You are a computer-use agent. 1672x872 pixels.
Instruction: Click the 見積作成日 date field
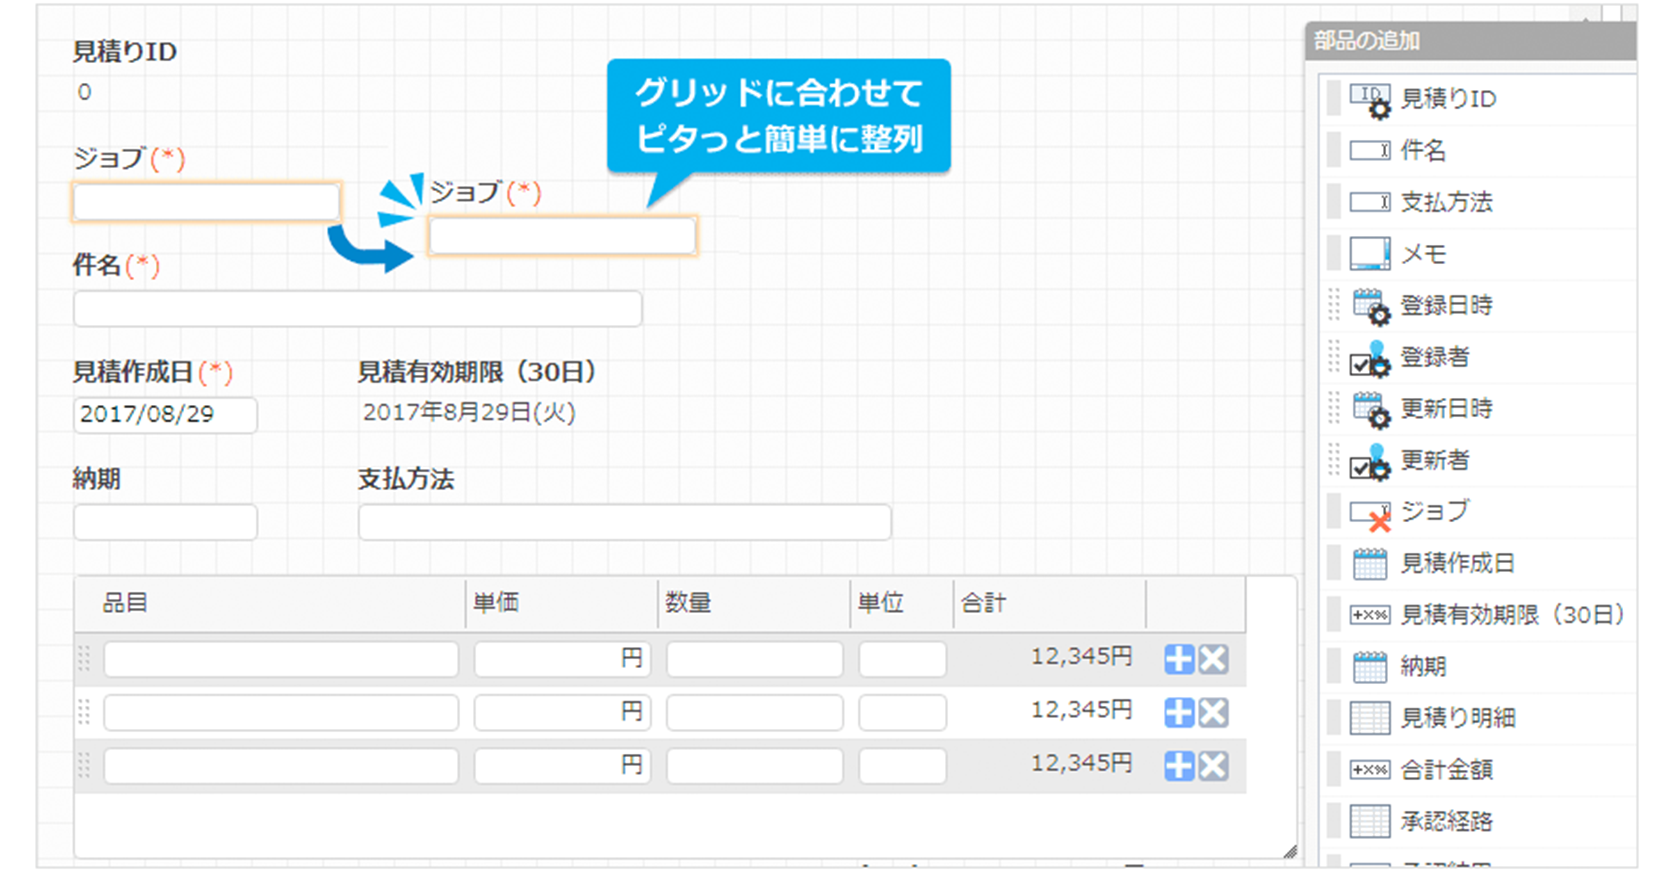point(165,415)
